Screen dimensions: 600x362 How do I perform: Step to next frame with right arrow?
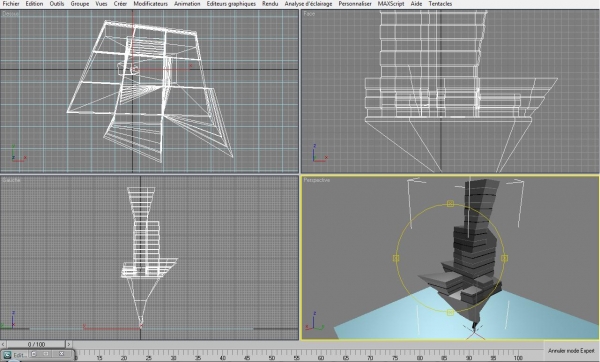pyautogui.click(x=69, y=344)
